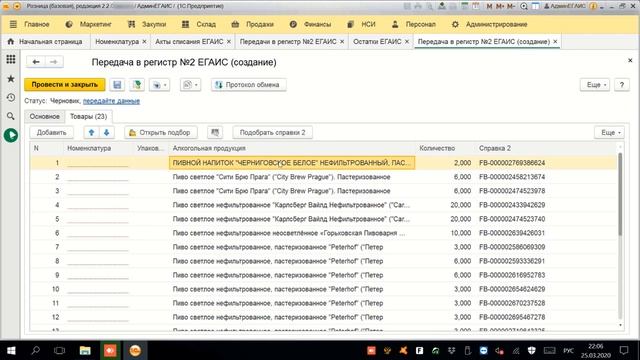
Task: Move row up with blue up arrow
Action: [91, 133]
